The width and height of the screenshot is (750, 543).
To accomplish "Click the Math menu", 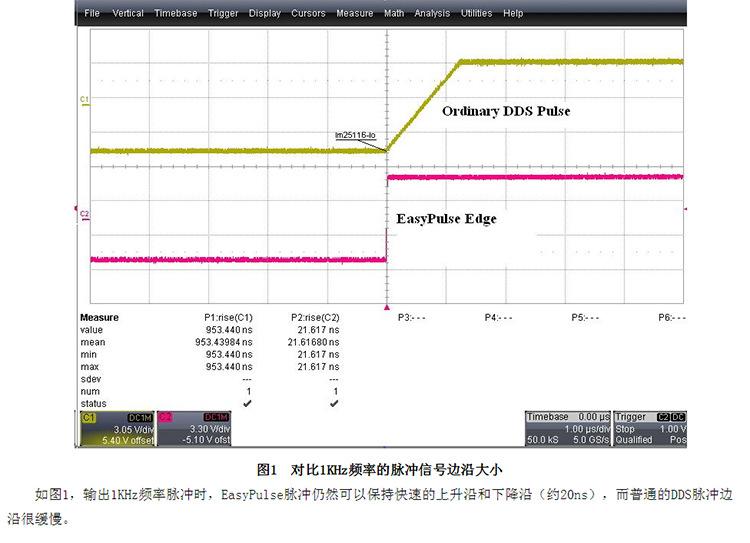I will tap(394, 14).
